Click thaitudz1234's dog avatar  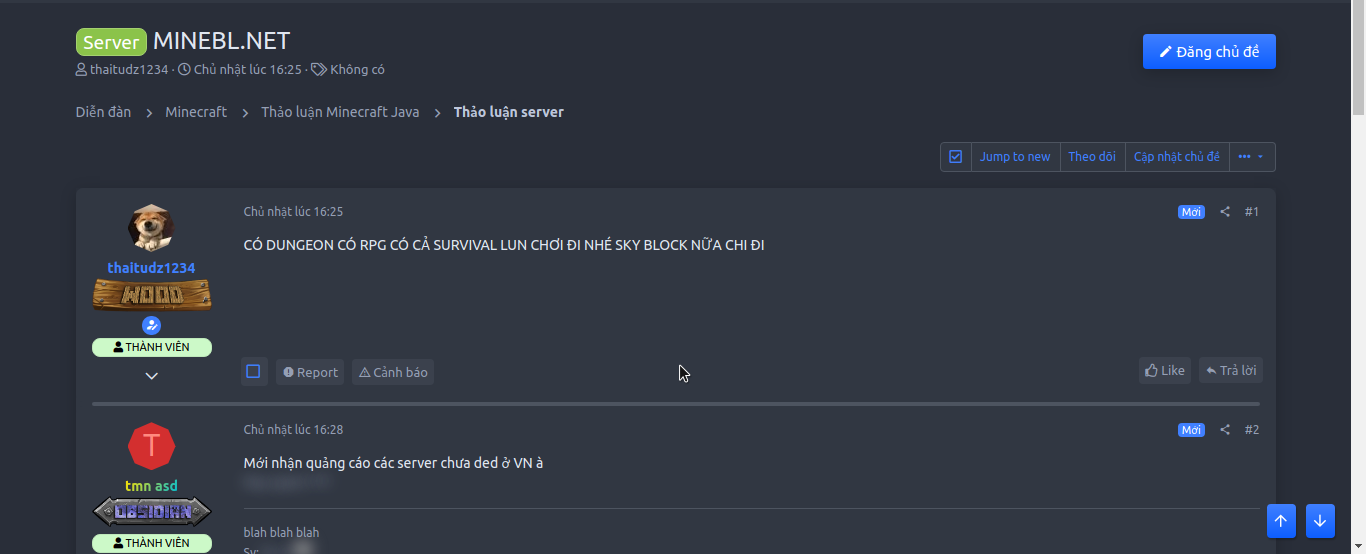(x=152, y=228)
